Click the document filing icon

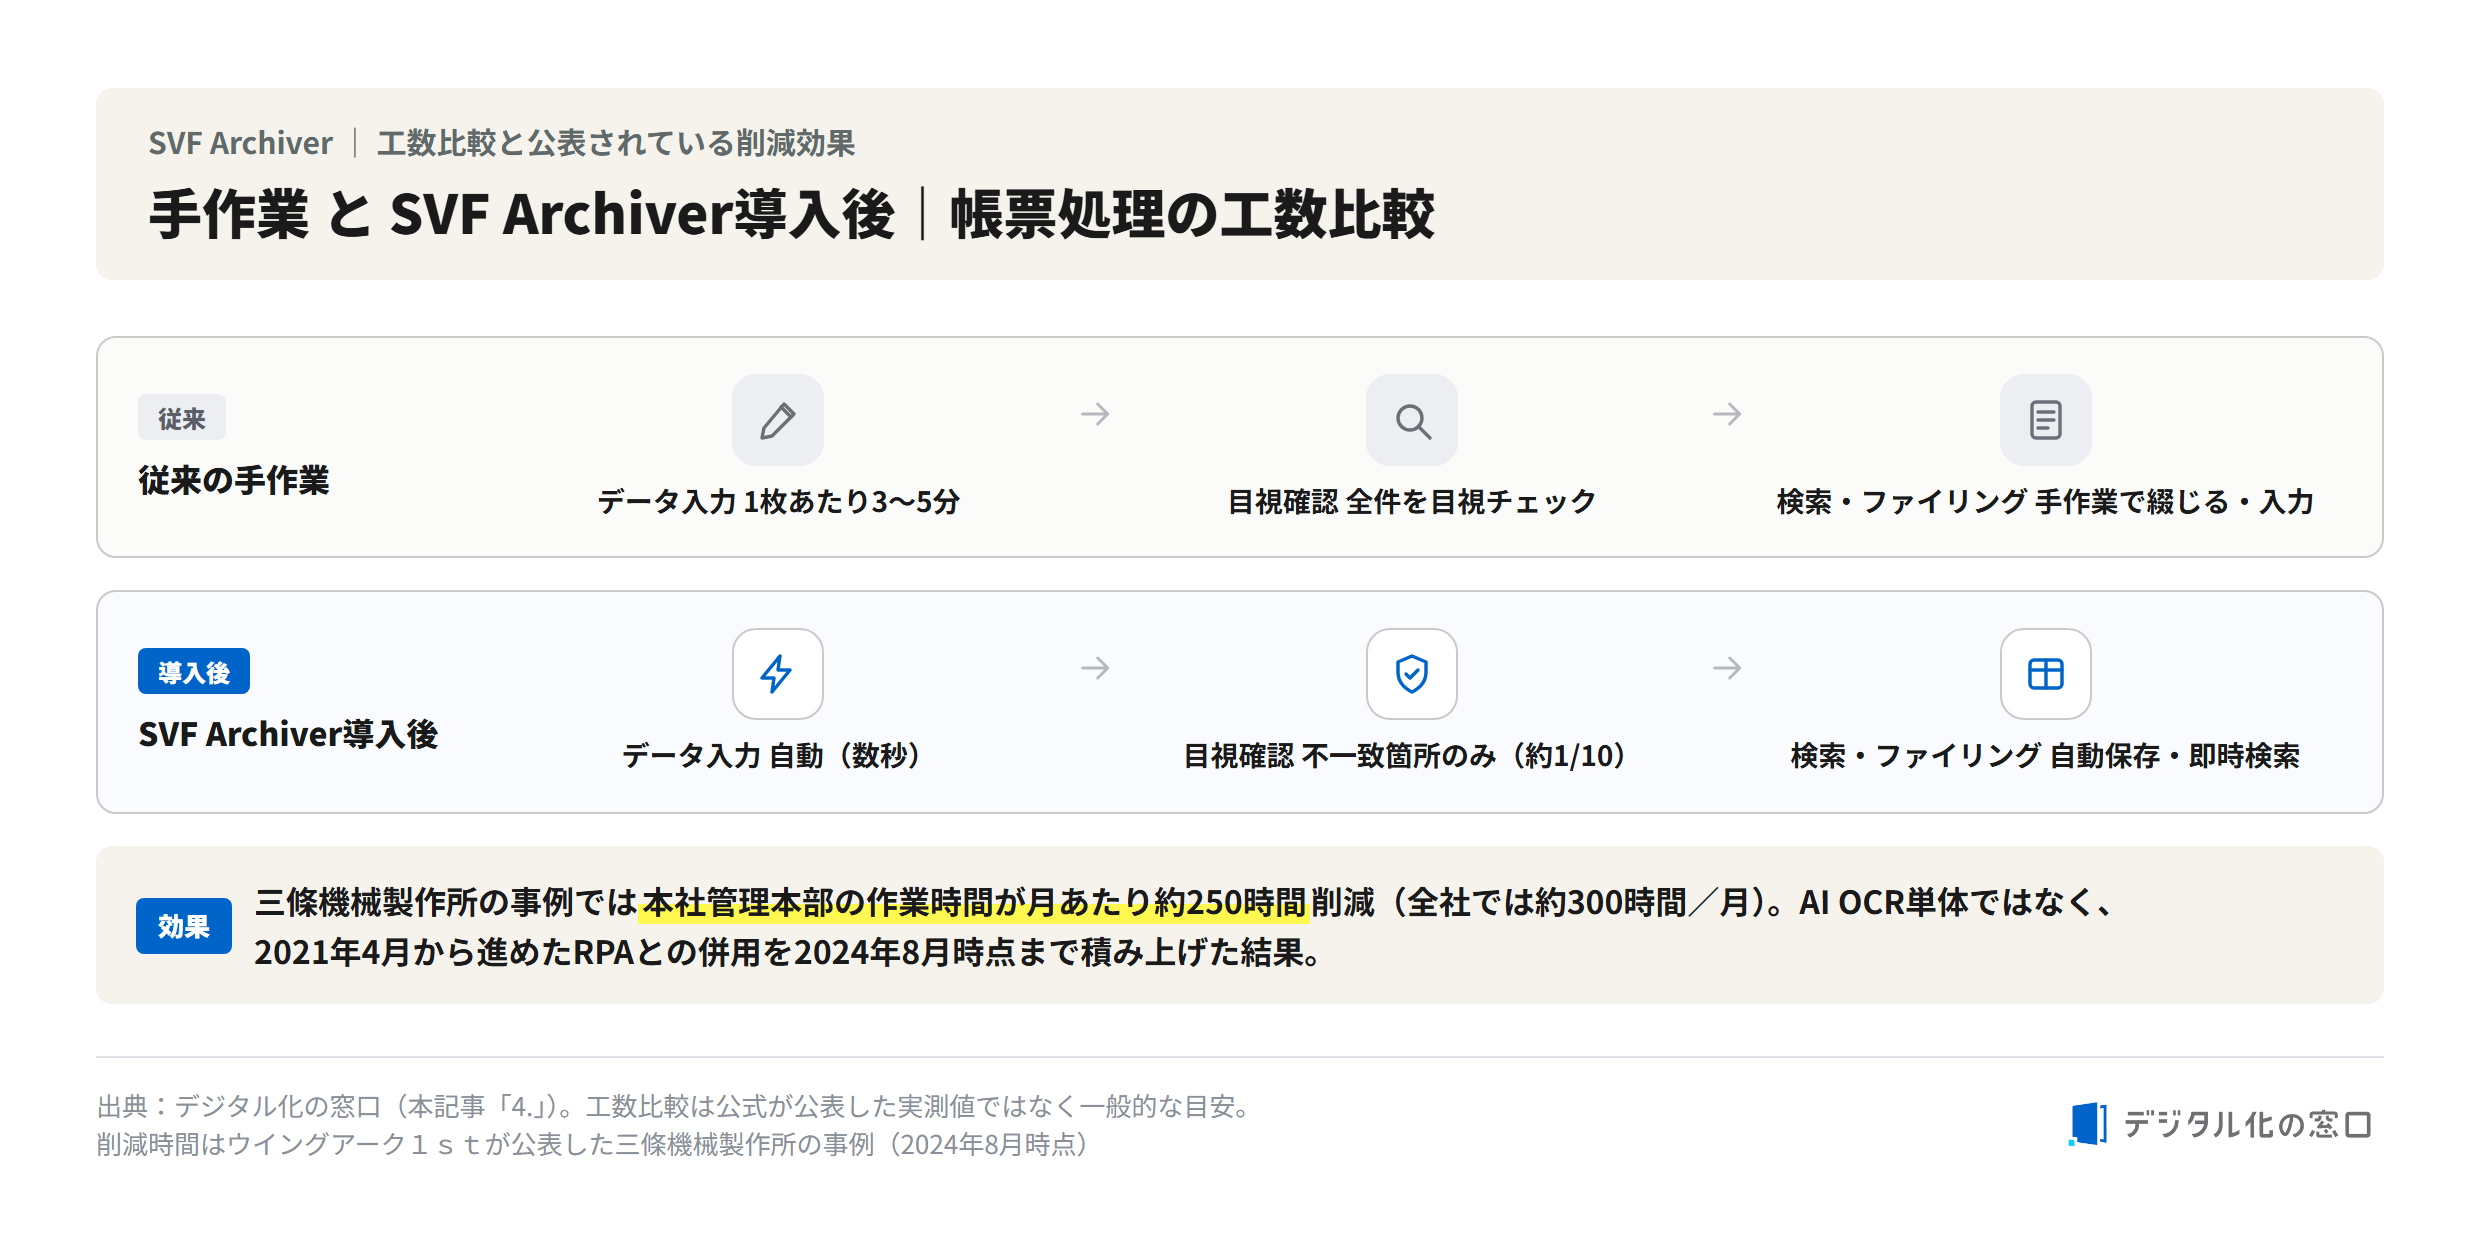(x=2045, y=420)
